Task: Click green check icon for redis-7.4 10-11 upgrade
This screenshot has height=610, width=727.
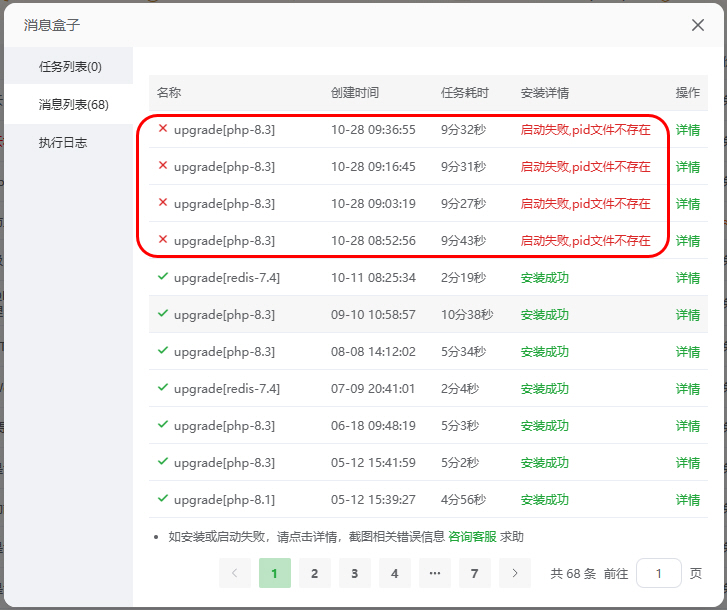Action: pyautogui.click(x=163, y=277)
